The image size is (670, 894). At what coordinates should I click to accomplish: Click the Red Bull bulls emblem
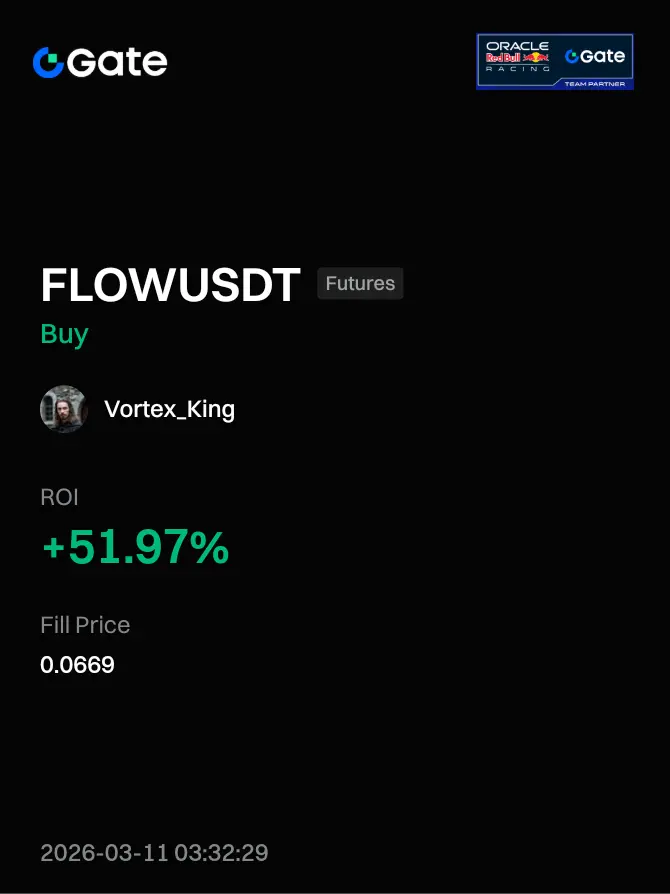click(536, 58)
